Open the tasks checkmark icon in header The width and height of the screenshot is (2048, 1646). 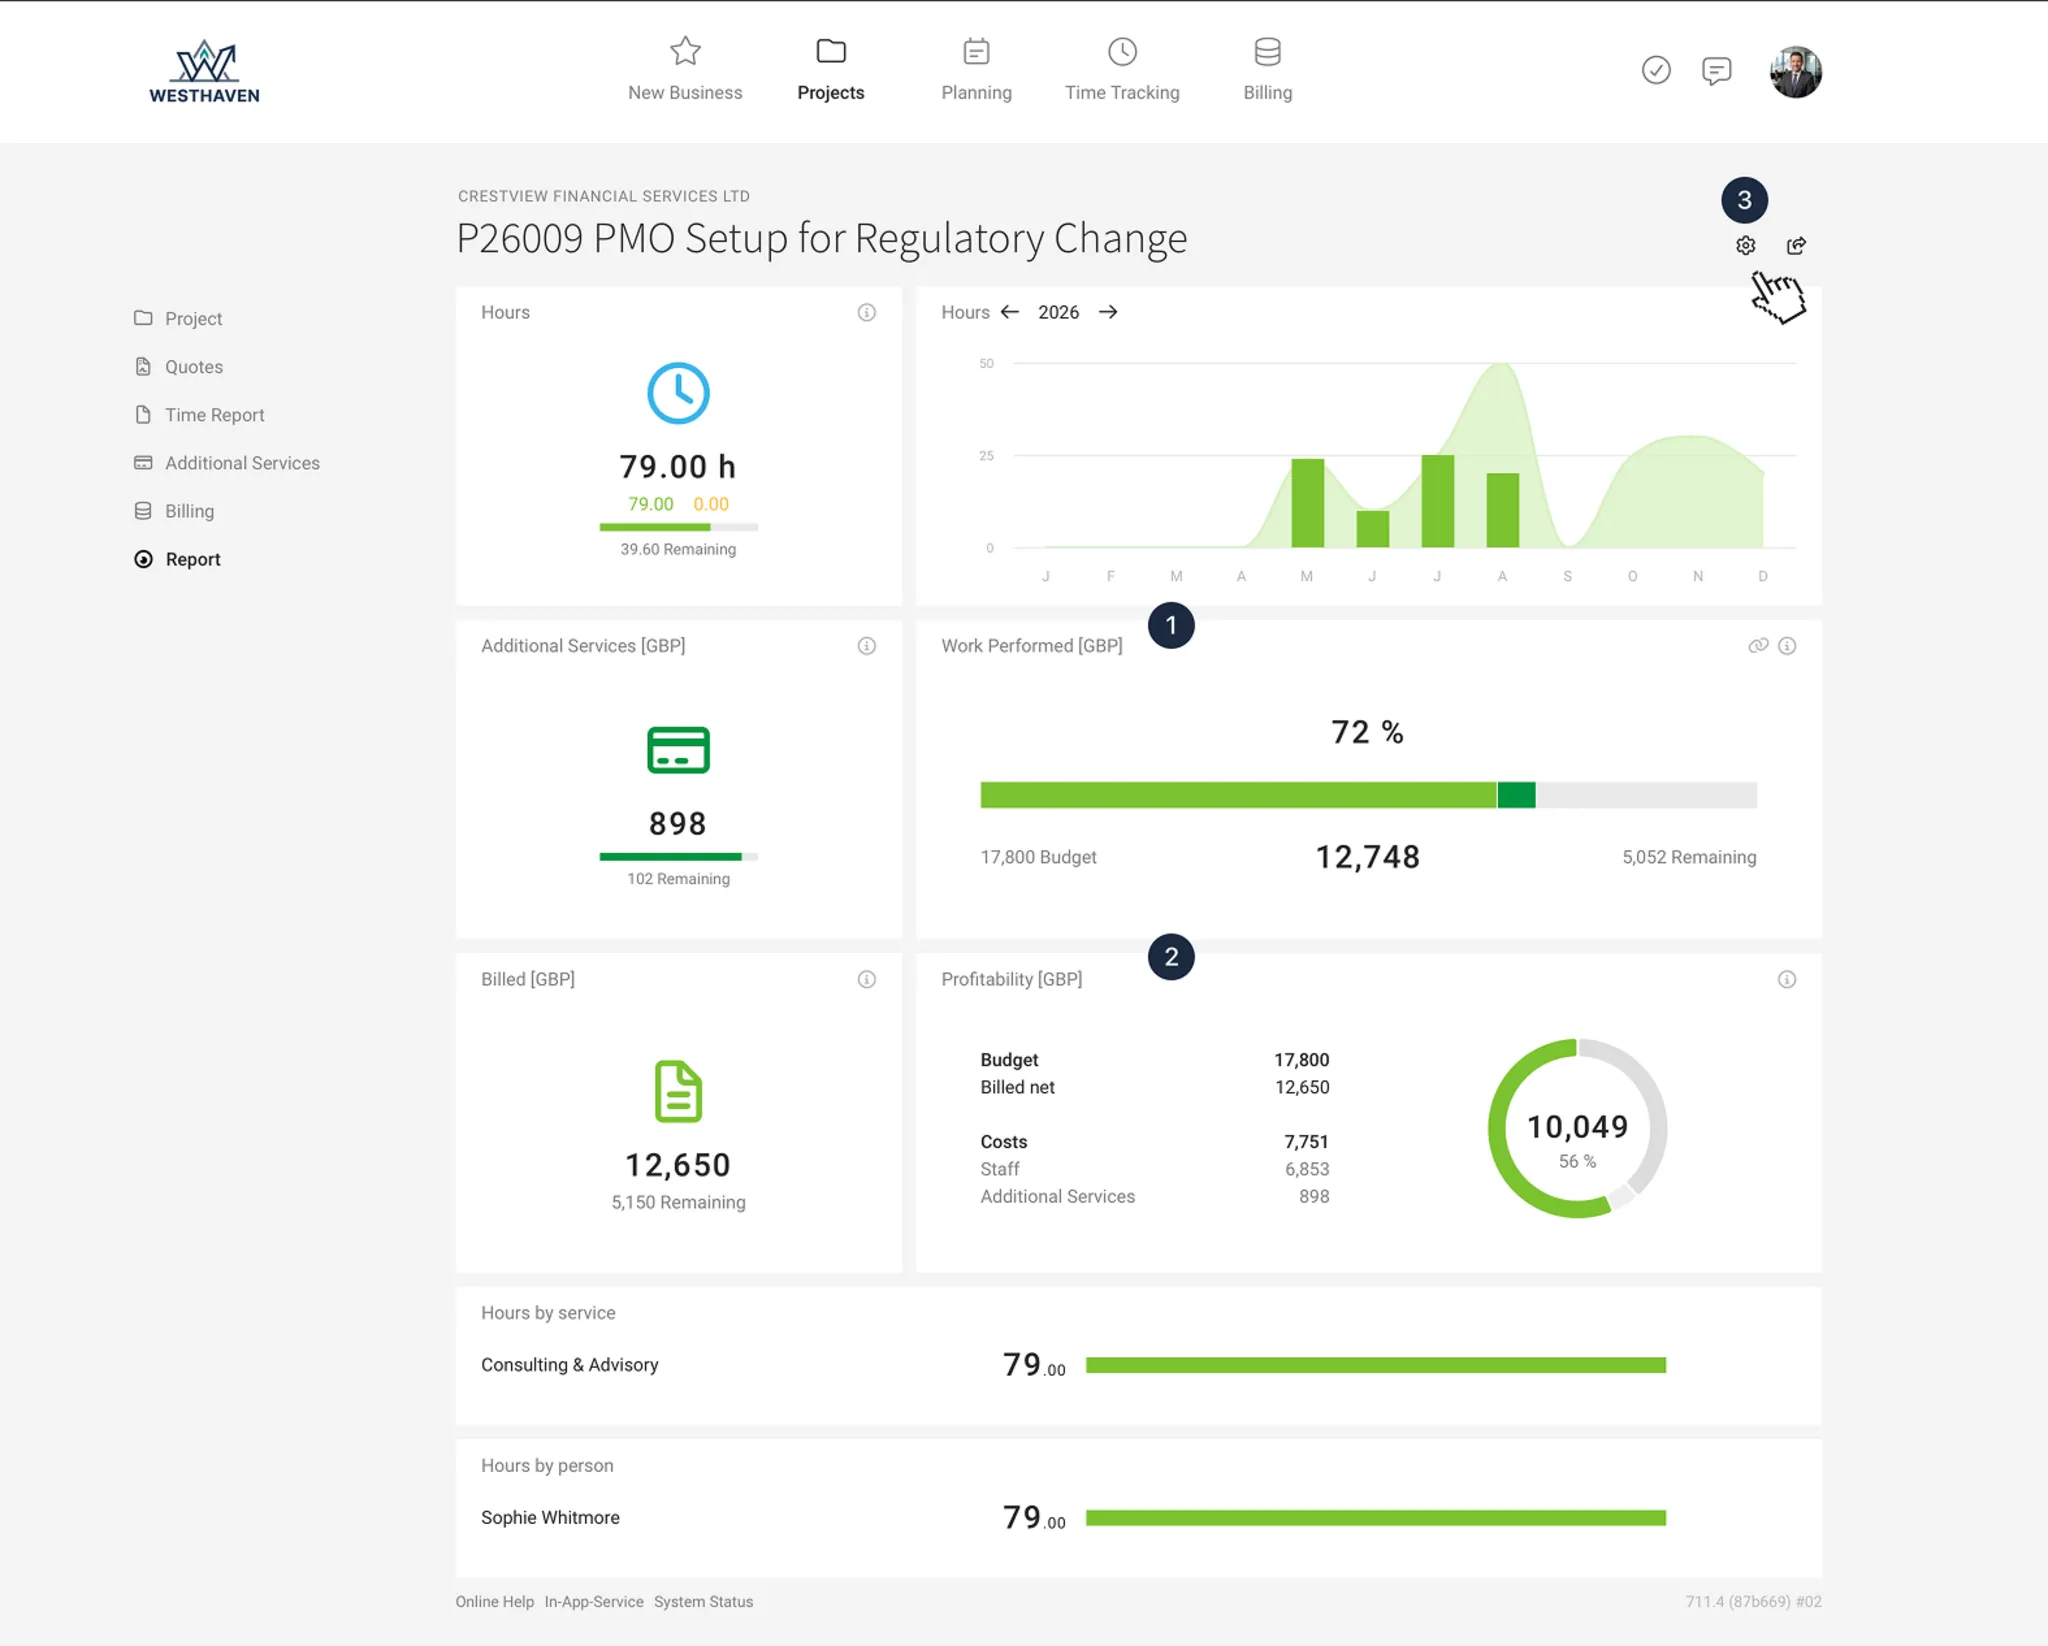click(1656, 70)
